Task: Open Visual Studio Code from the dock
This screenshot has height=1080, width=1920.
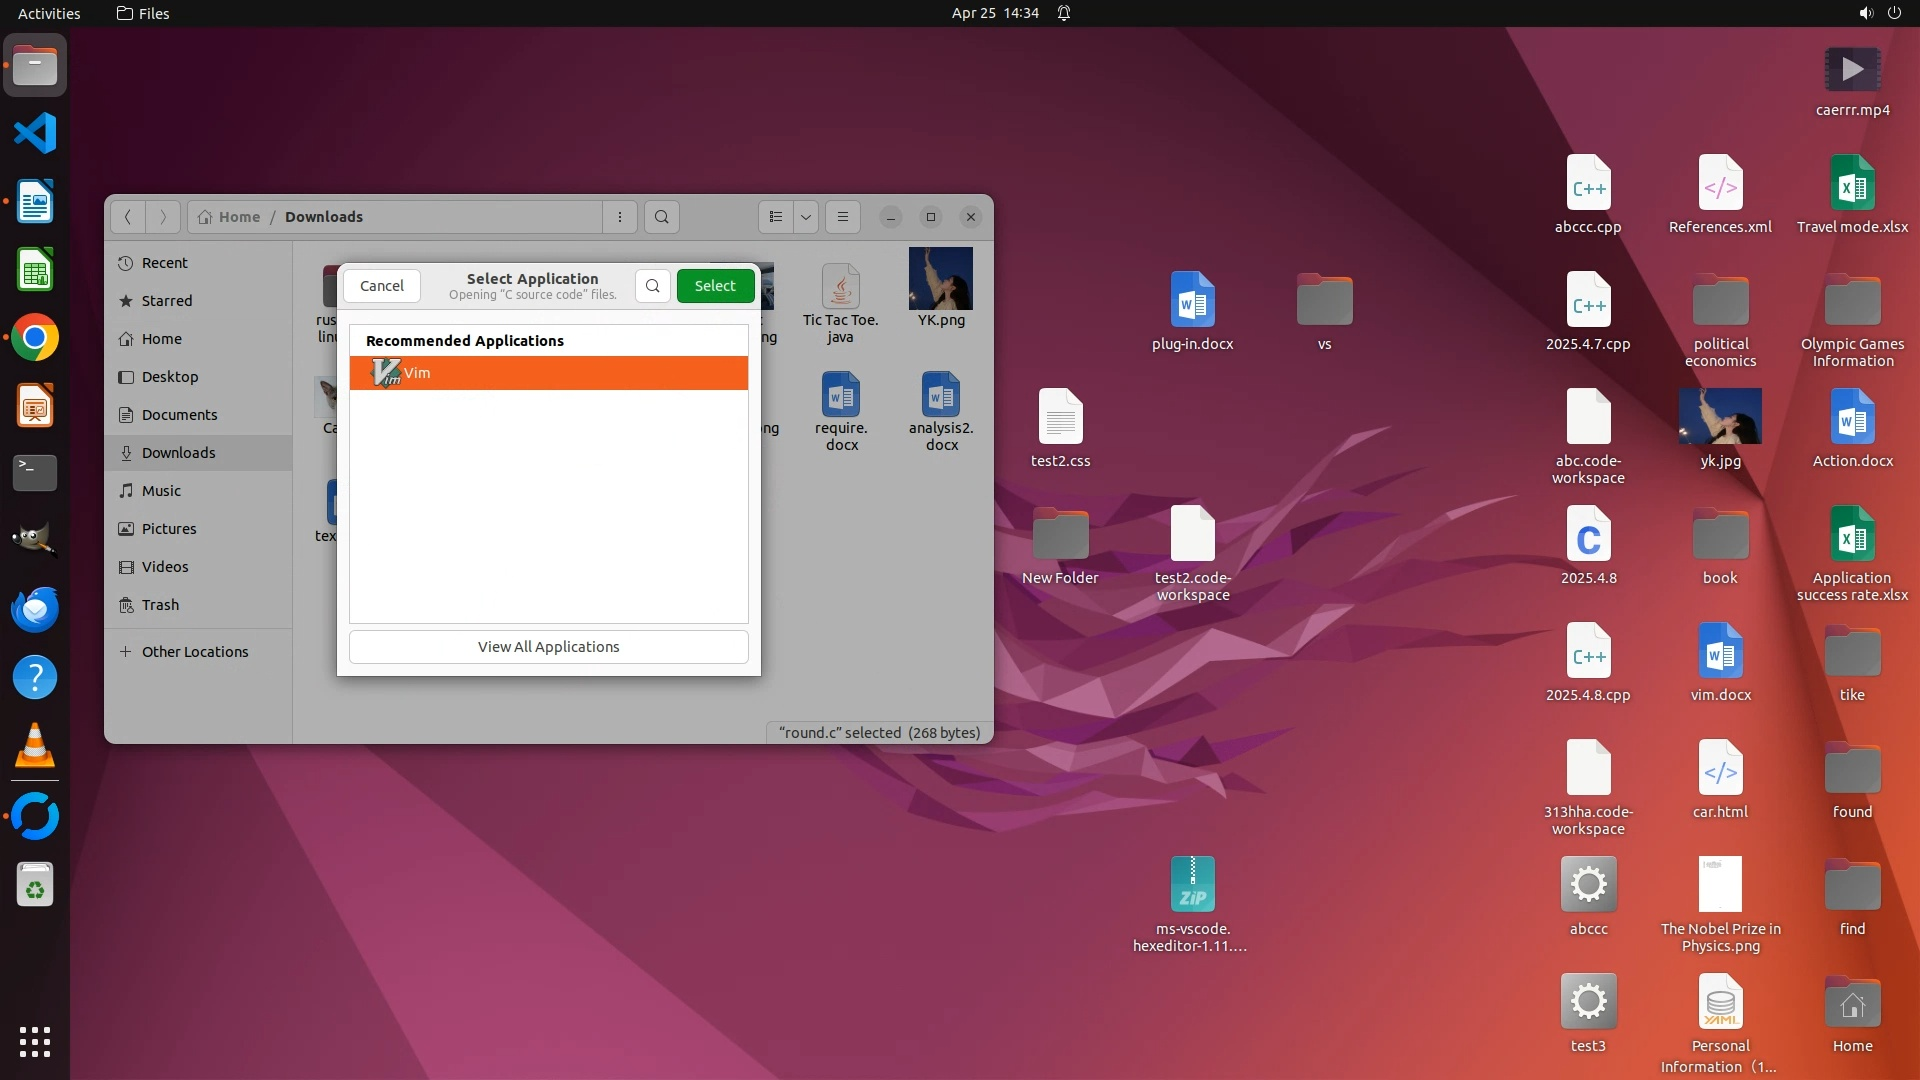Action: coord(35,133)
